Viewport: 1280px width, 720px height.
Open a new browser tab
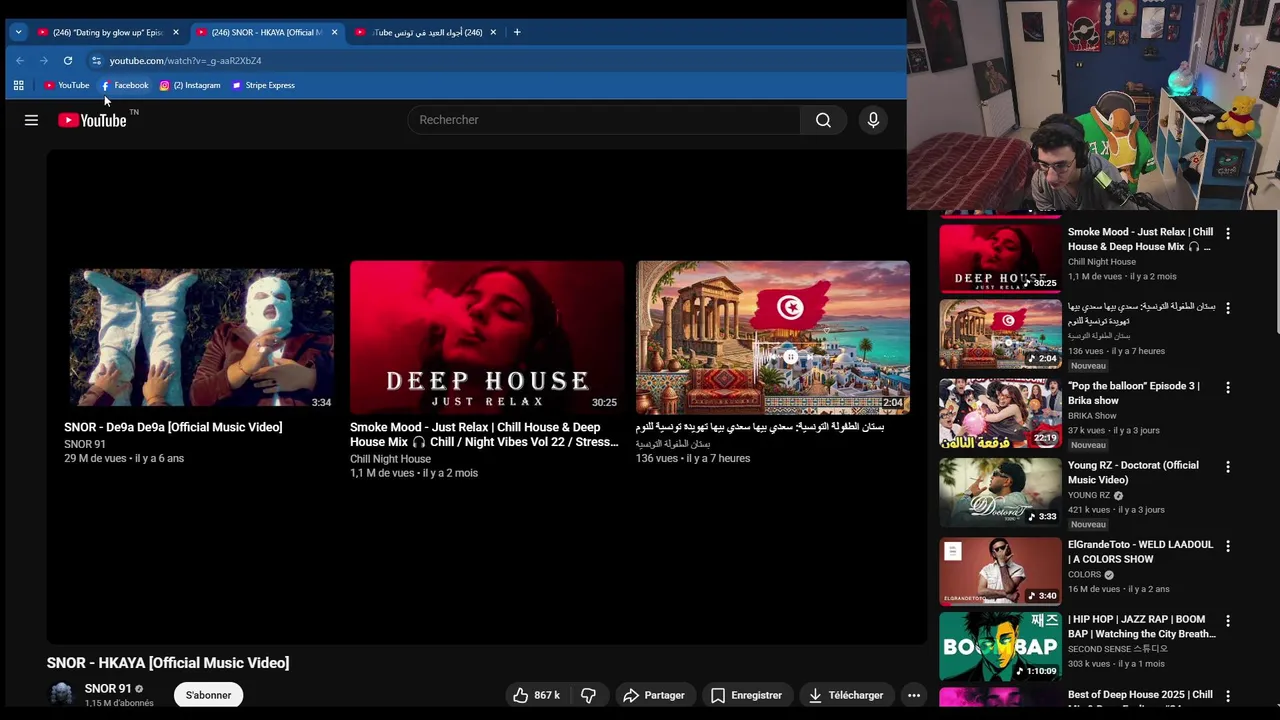point(517,32)
